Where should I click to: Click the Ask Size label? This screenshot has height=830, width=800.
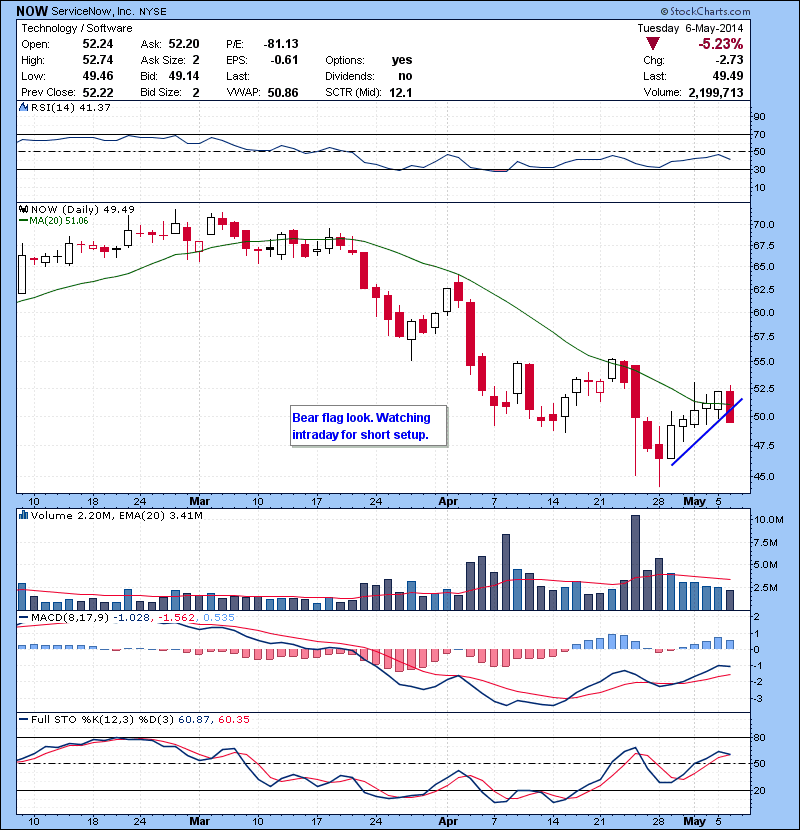(x=163, y=60)
